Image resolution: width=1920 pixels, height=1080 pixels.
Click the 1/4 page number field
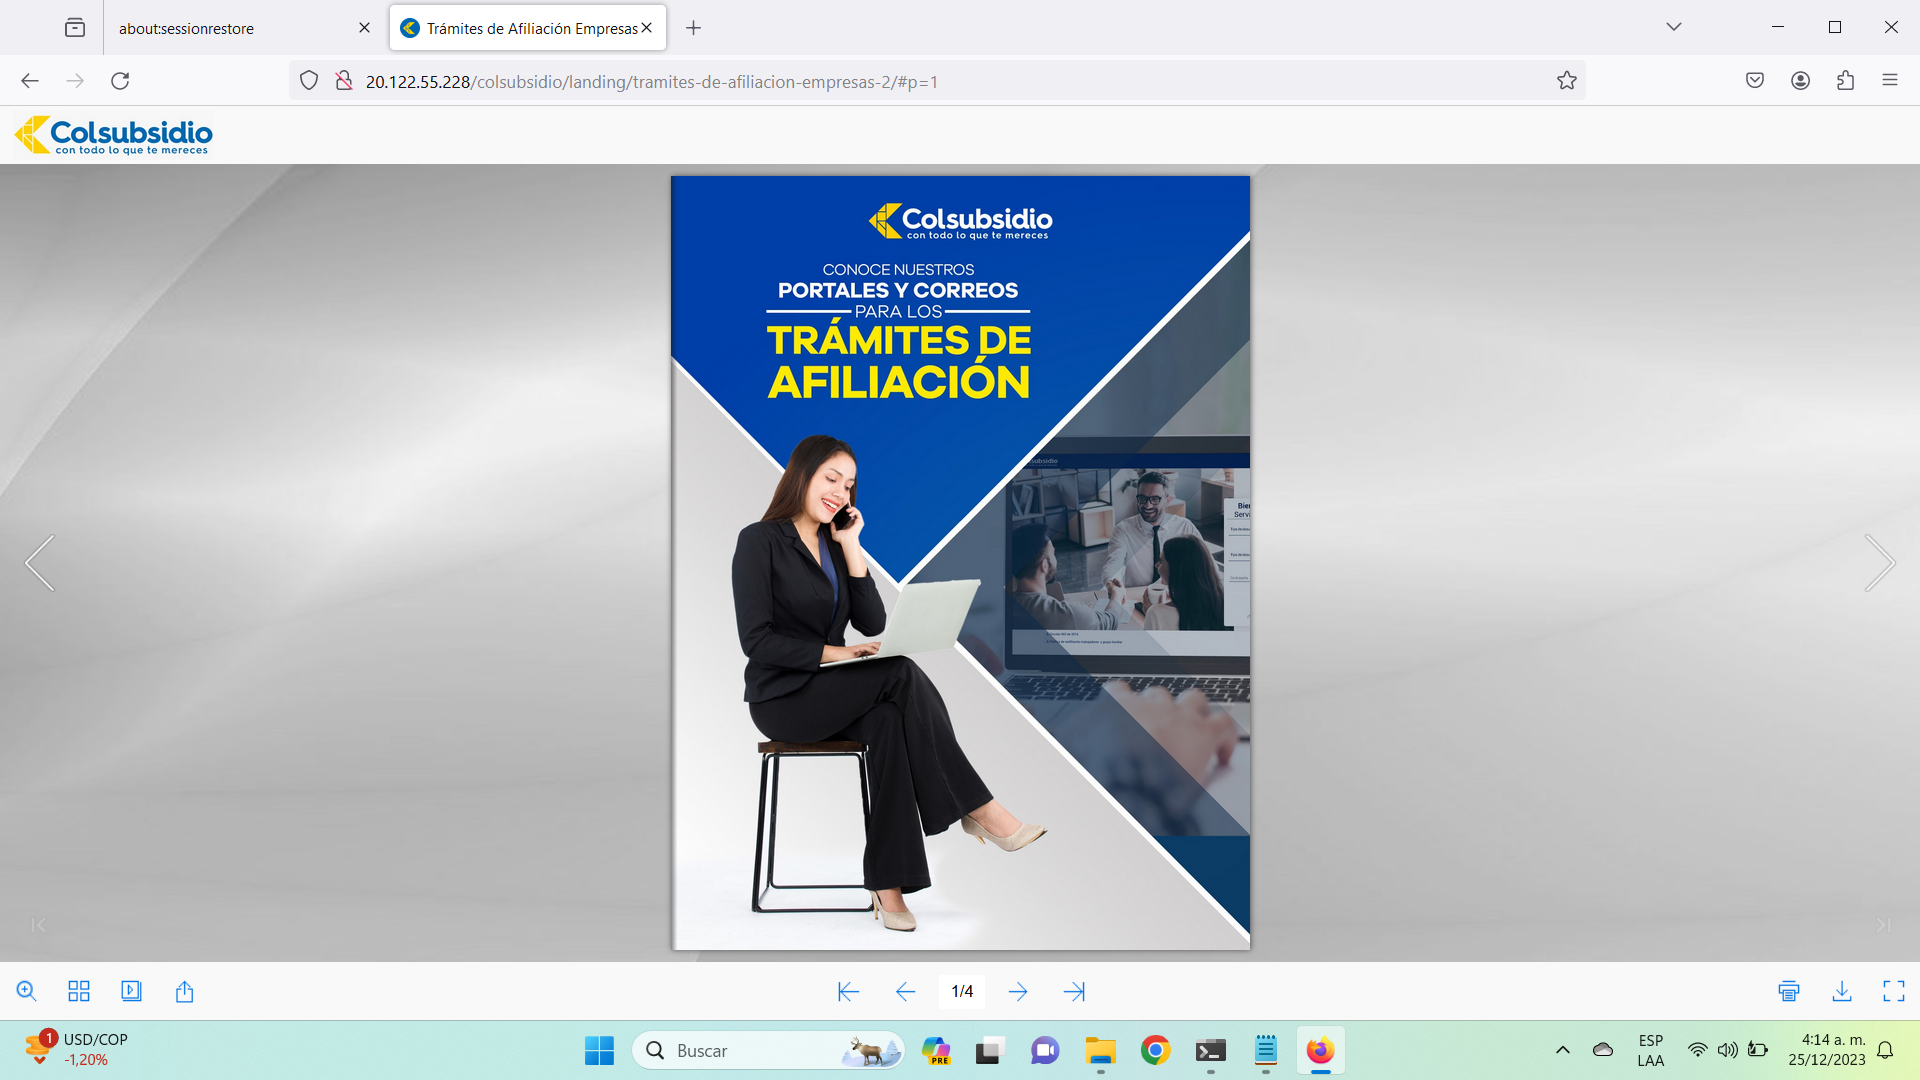click(x=962, y=991)
